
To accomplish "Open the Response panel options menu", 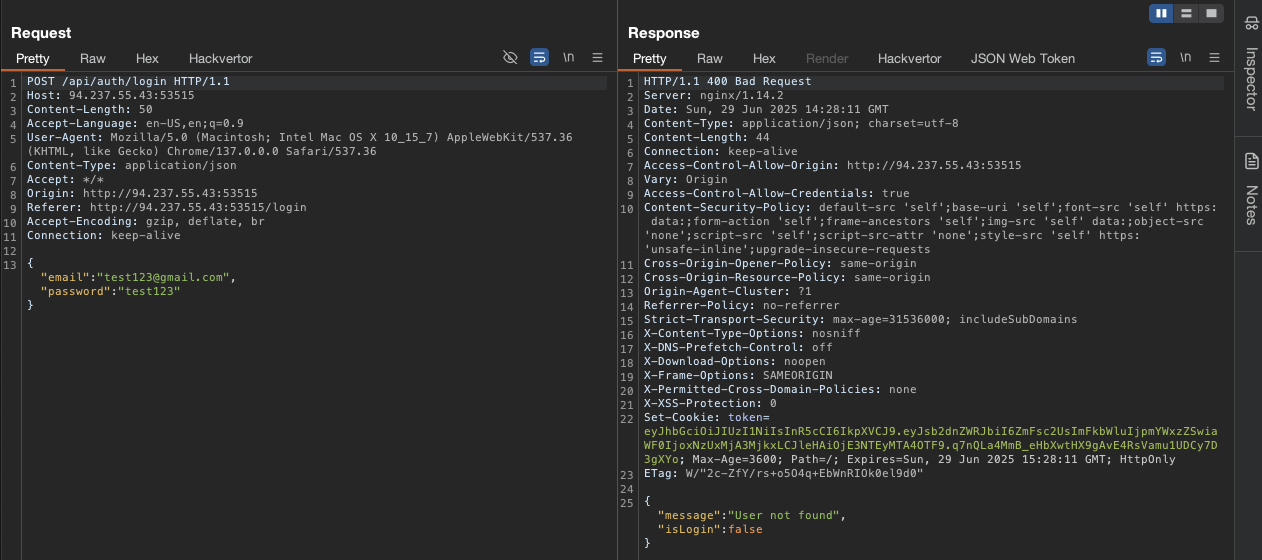I will [x=1215, y=58].
